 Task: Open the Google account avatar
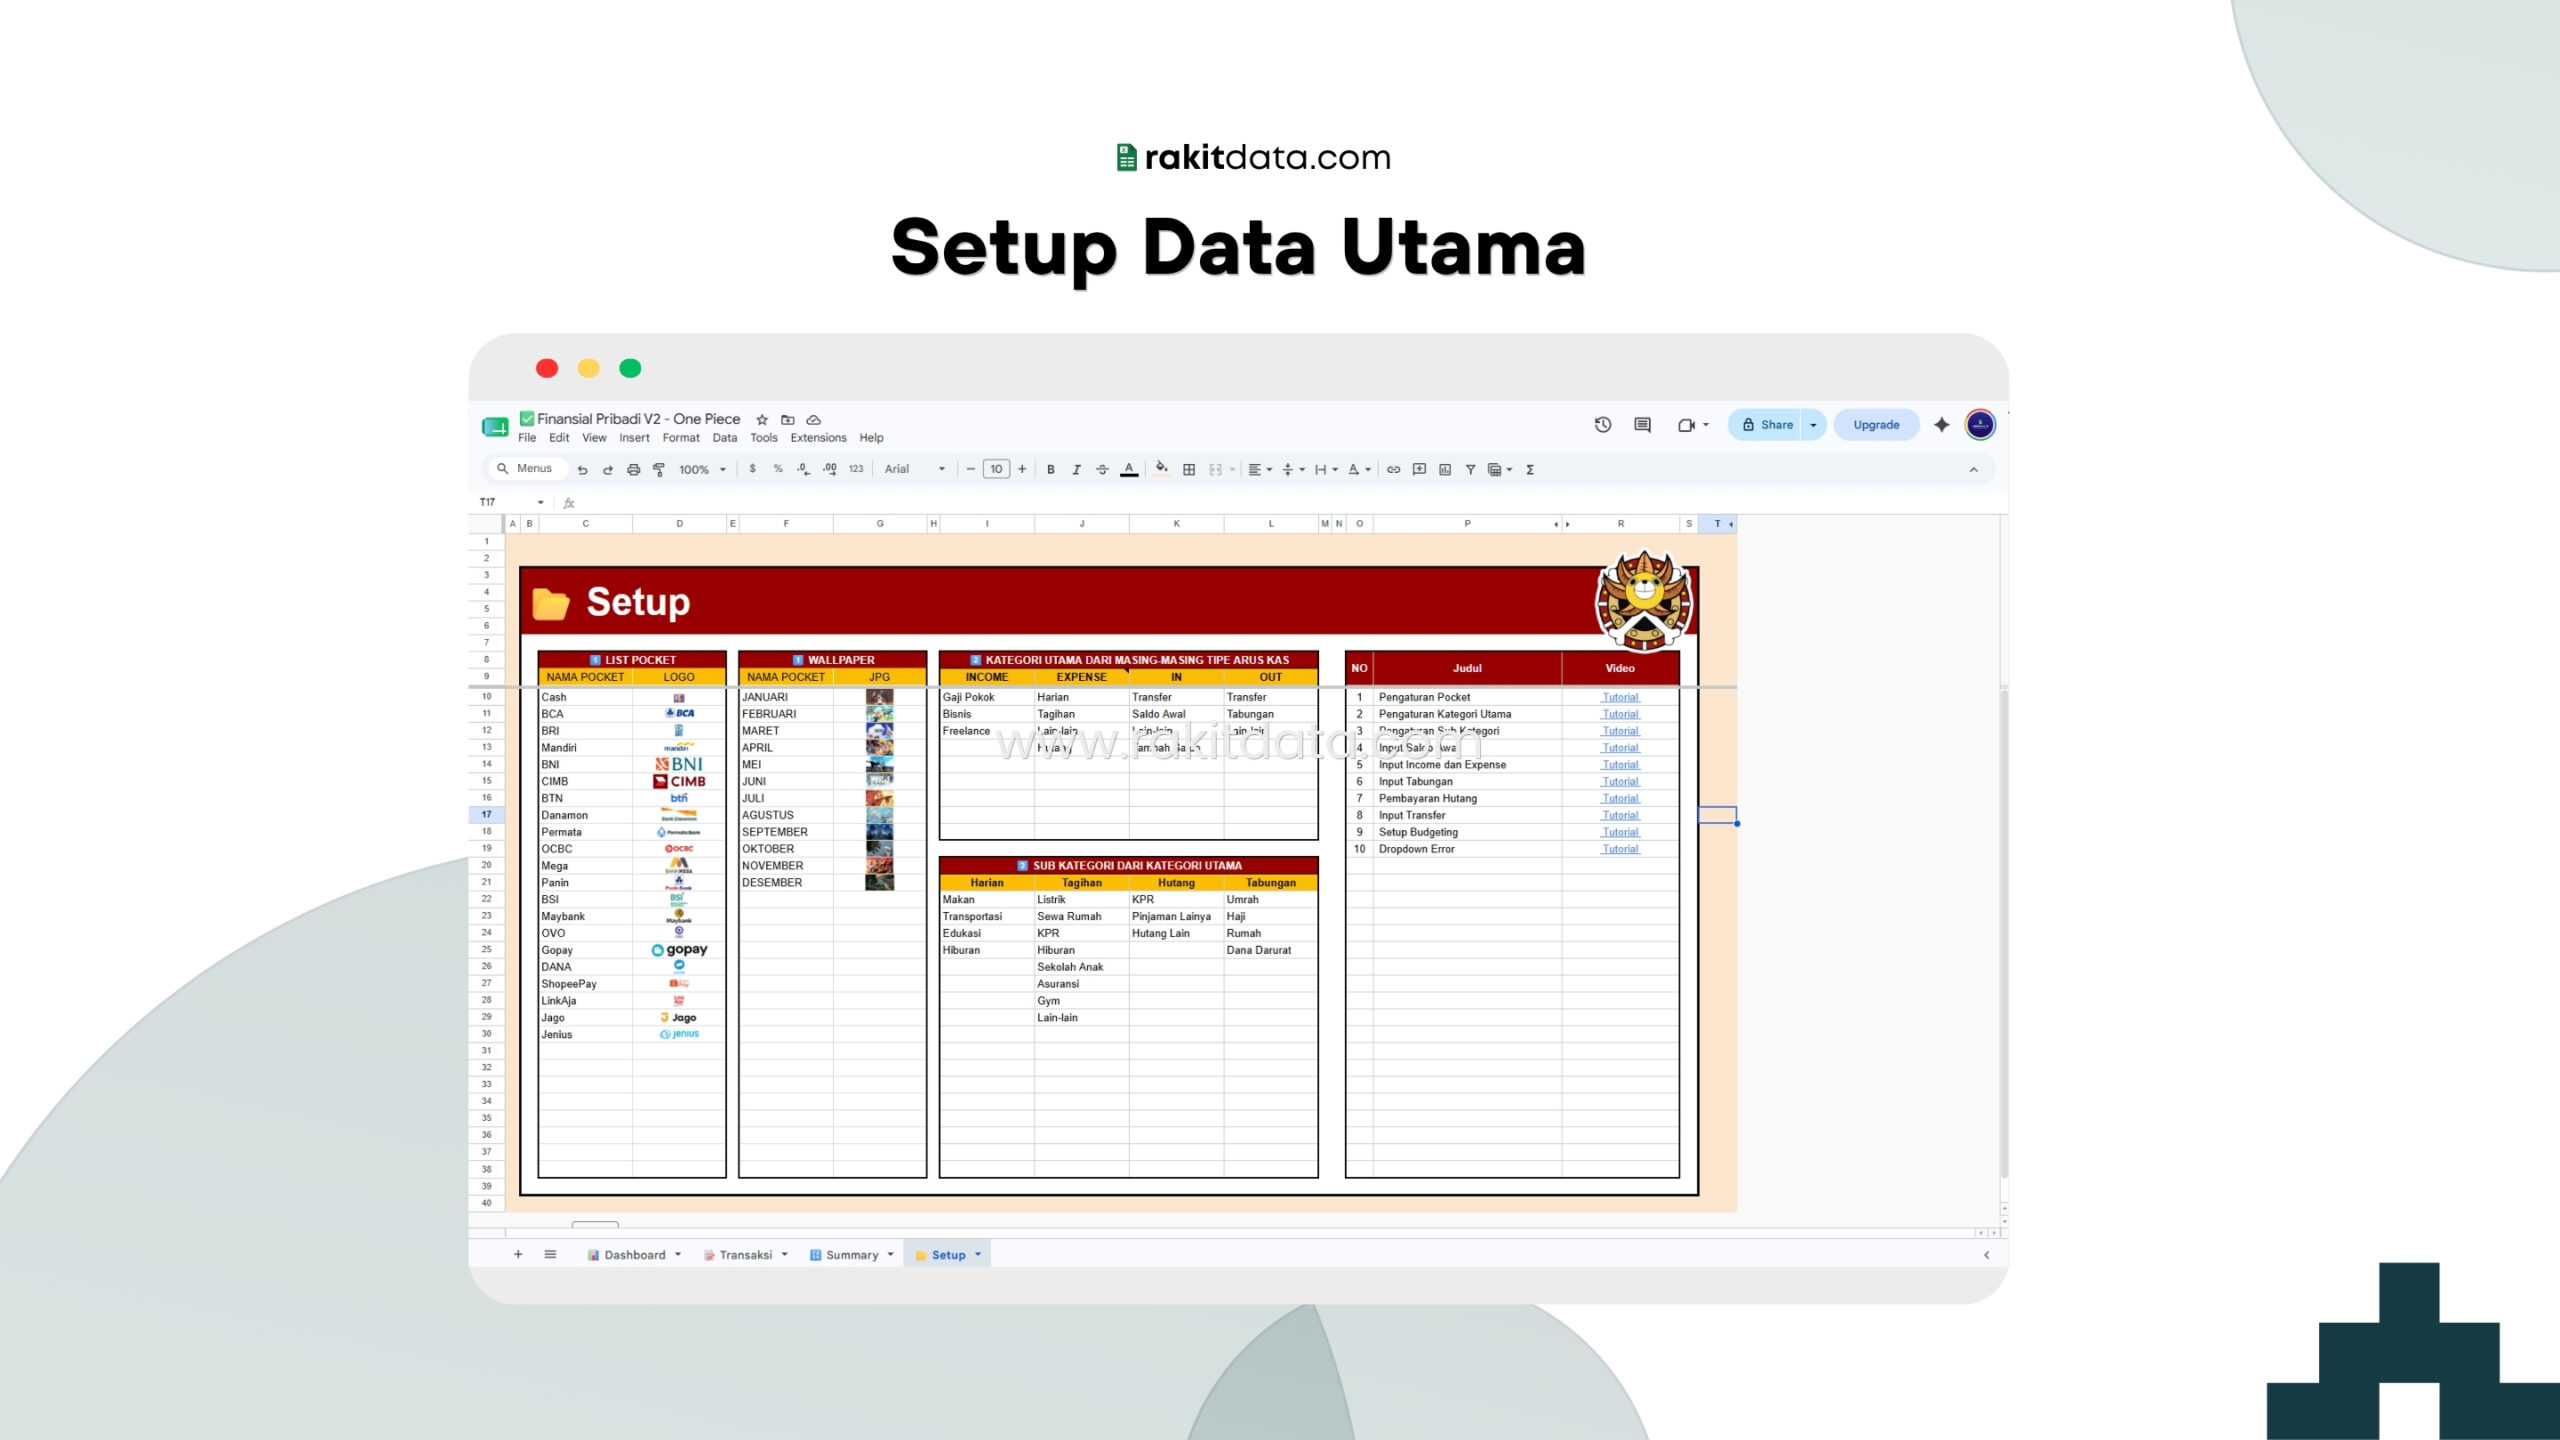click(1980, 425)
